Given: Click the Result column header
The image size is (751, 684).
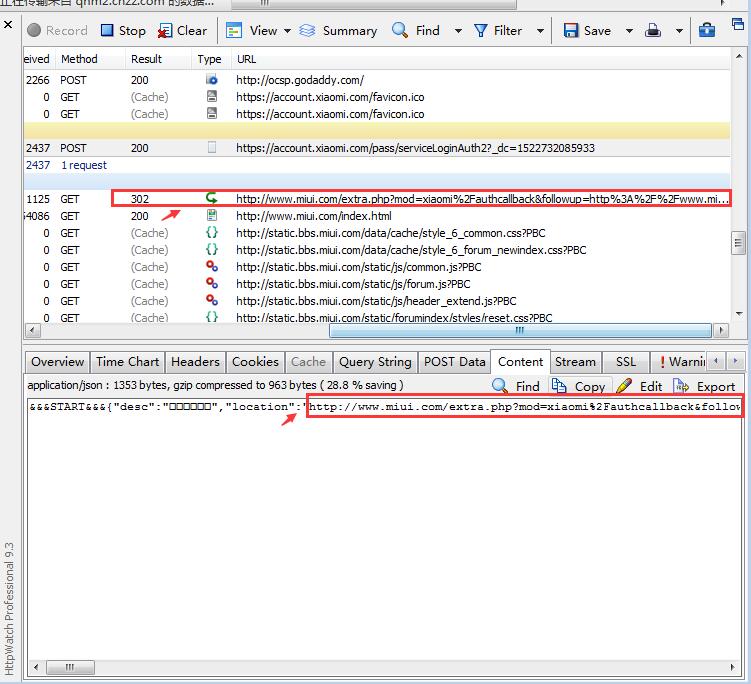Looking at the screenshot, I should tap(147, 59).
